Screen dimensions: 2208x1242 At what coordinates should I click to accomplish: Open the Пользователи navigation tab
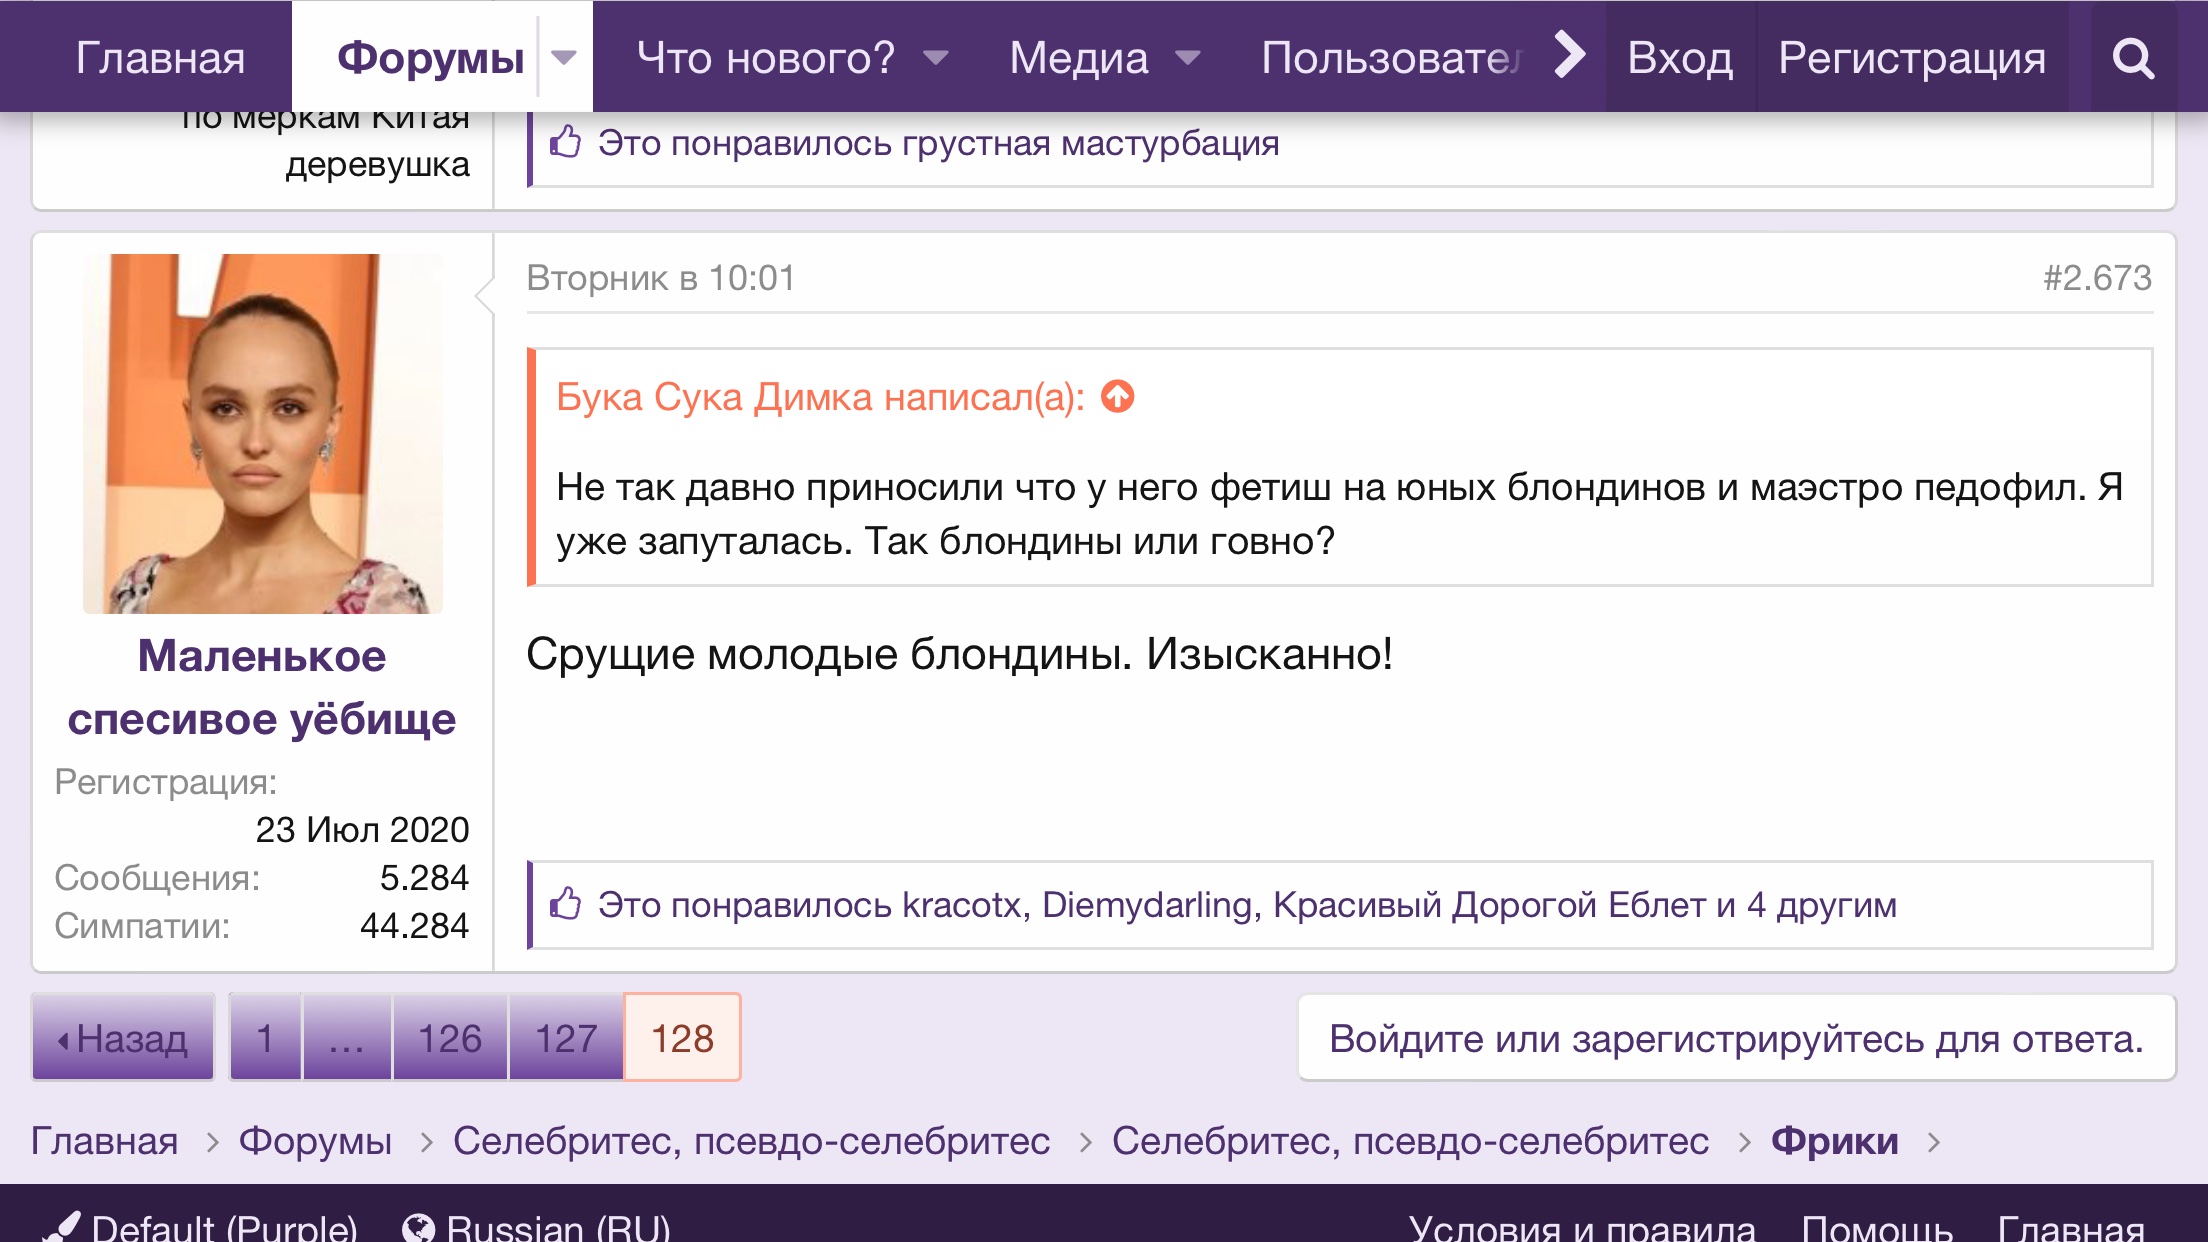1390,58
